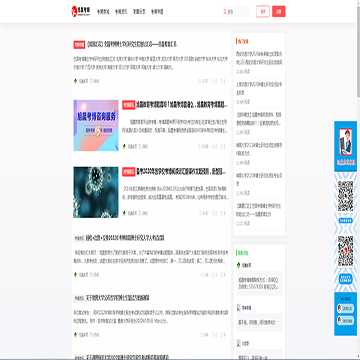The image size is (360, 360).
Task: Click the blue button below the lower QR code
Action: [x=345, y=279]
